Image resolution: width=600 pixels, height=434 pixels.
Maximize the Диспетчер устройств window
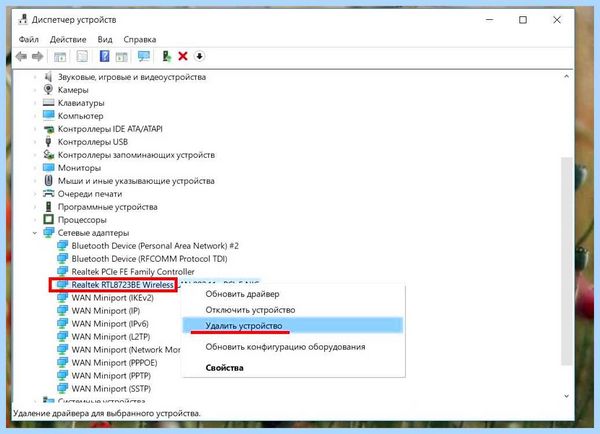[x=523, y=20]
